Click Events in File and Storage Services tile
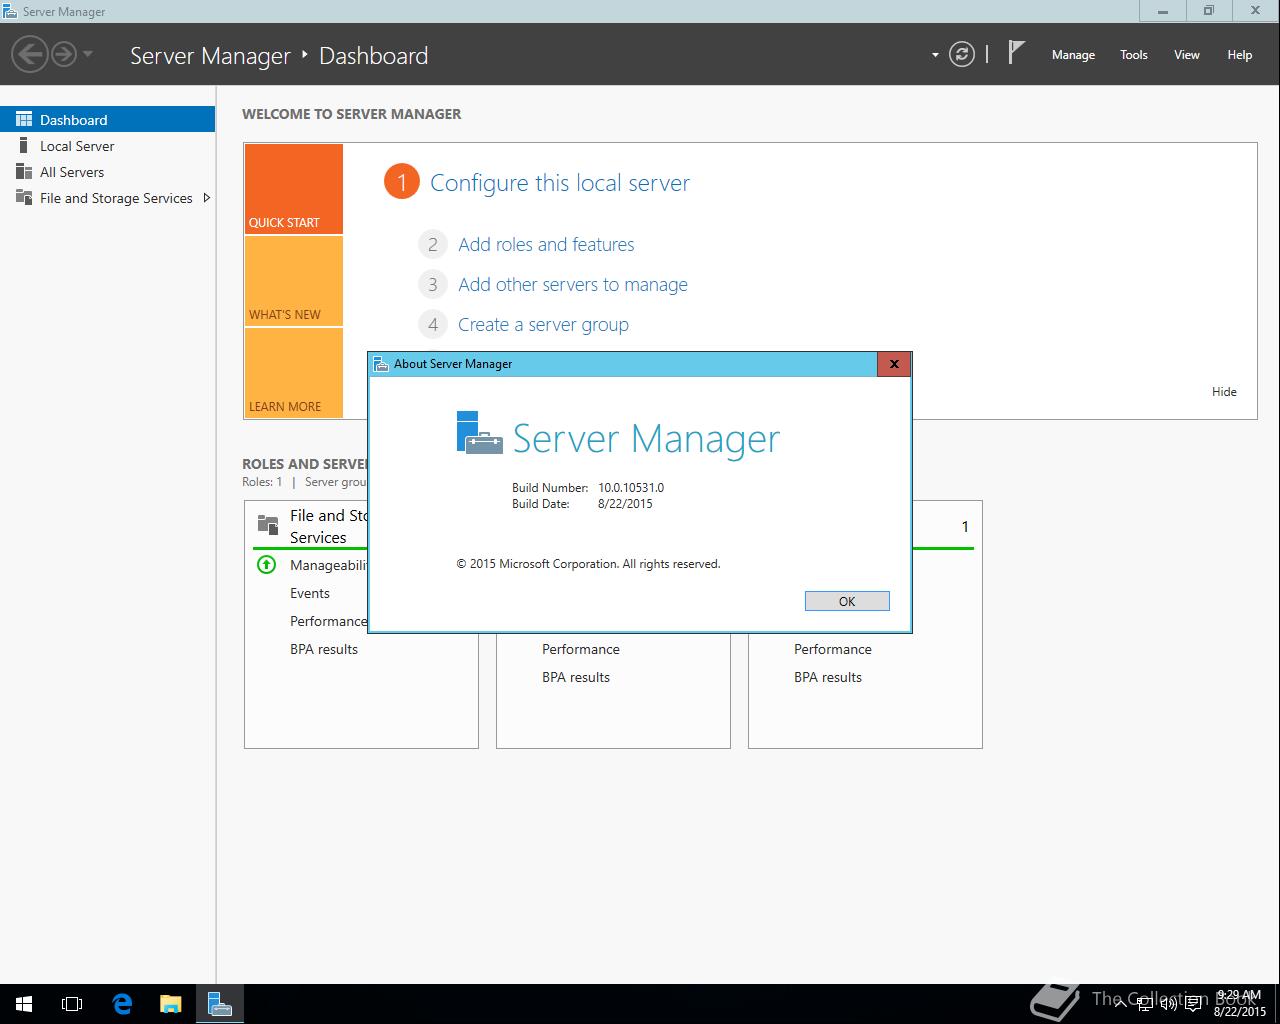Screen dimensions: 1280x1024 (x=310, y=593)
